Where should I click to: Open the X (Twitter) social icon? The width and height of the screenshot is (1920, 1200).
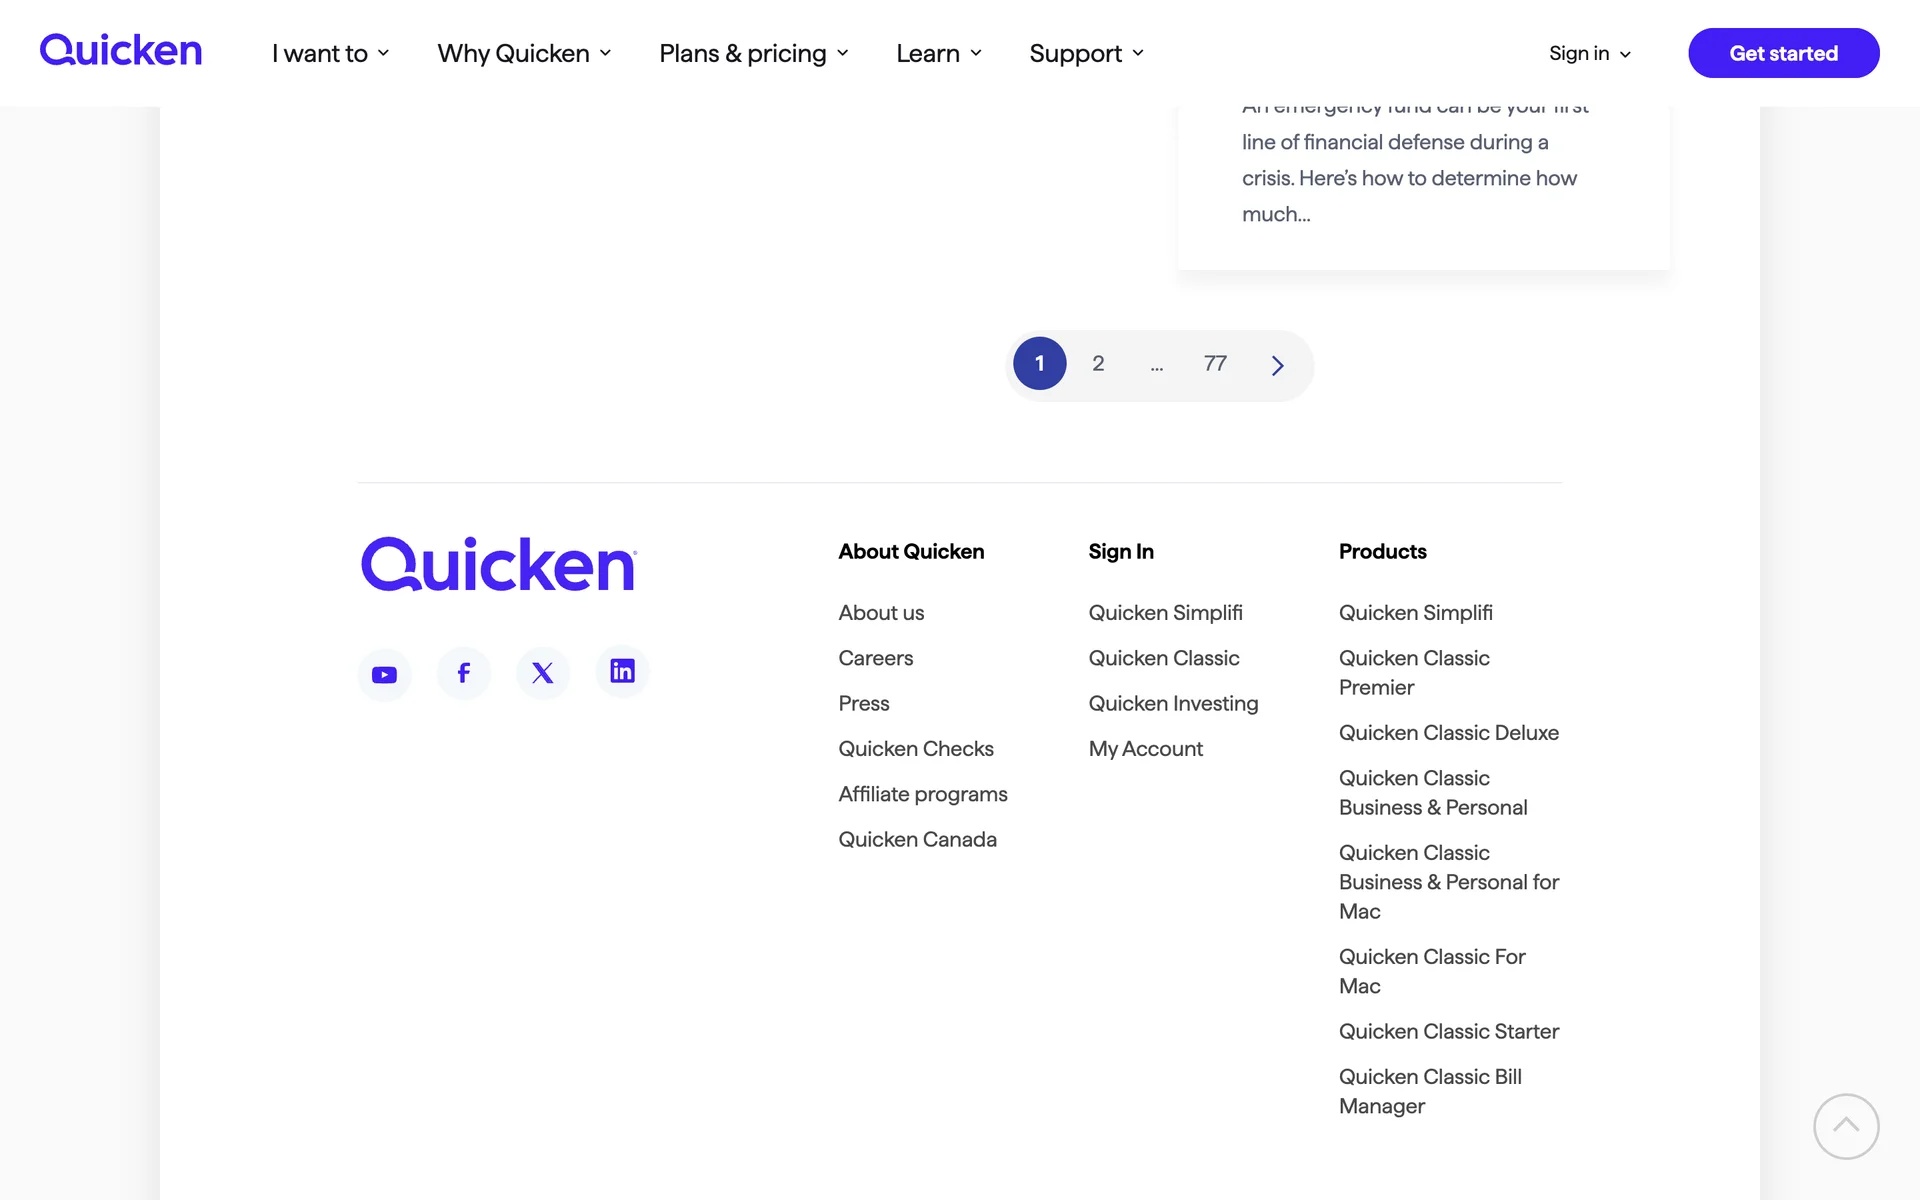[x=543, y=672]
